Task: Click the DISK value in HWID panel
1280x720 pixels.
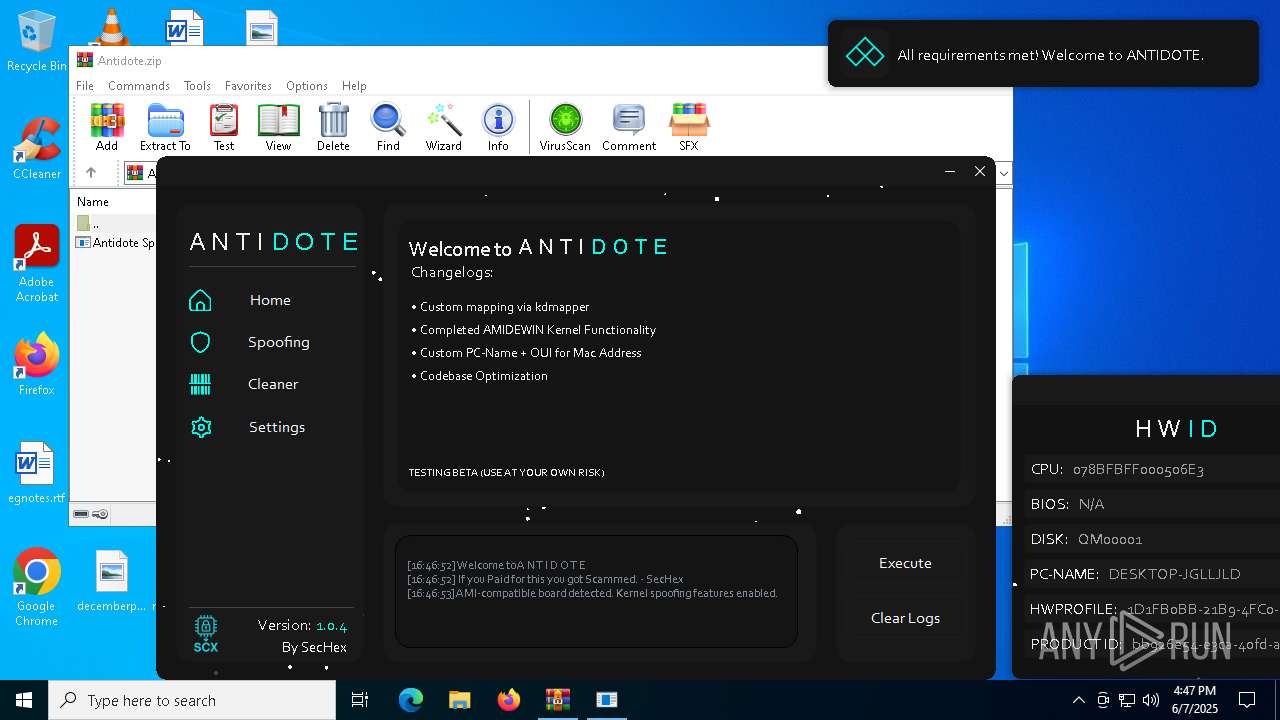Action: [x=1110, y=539]
